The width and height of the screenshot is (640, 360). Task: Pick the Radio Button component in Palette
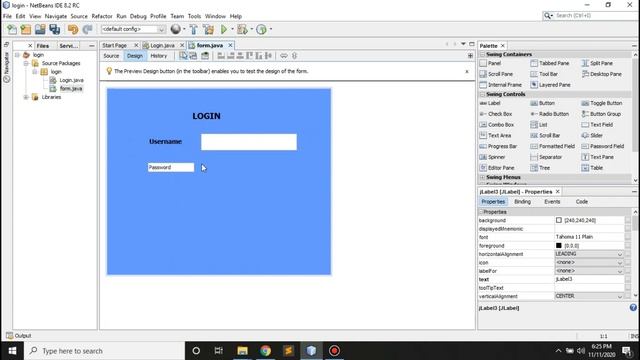click(x=549, y=114)
